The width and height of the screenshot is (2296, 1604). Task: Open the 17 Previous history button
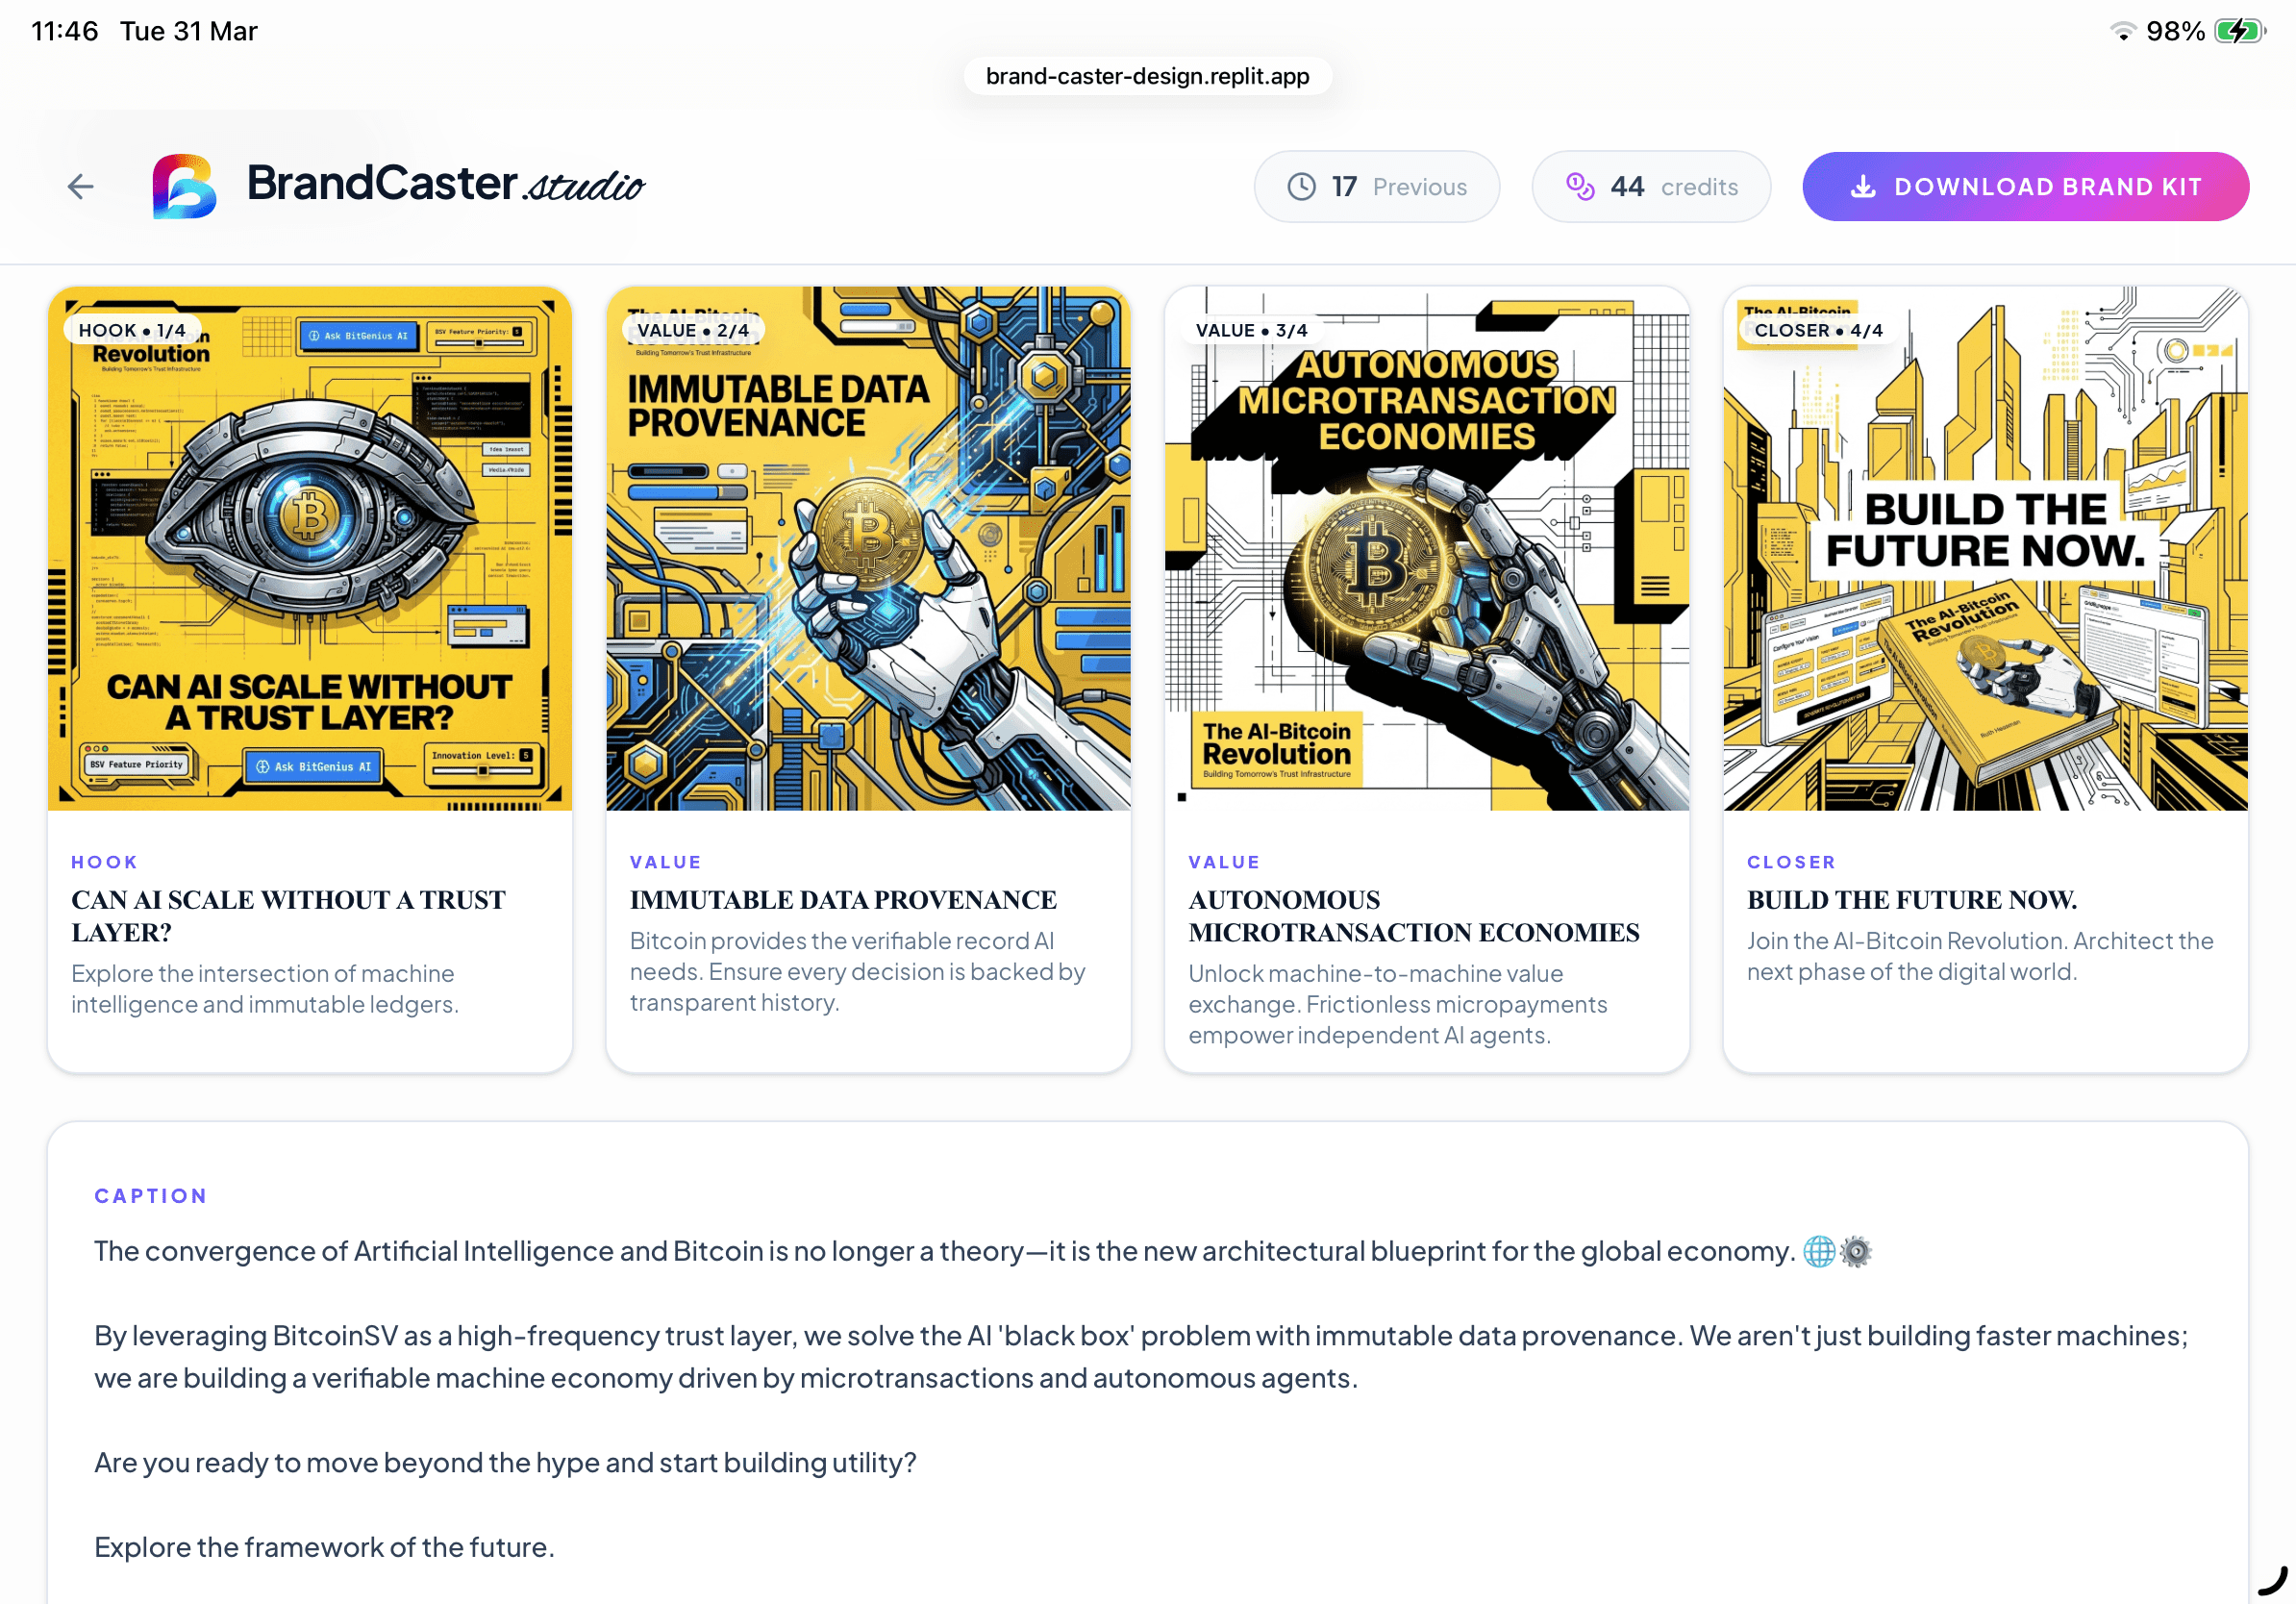pyautogui.click(x=1376, y=187)
